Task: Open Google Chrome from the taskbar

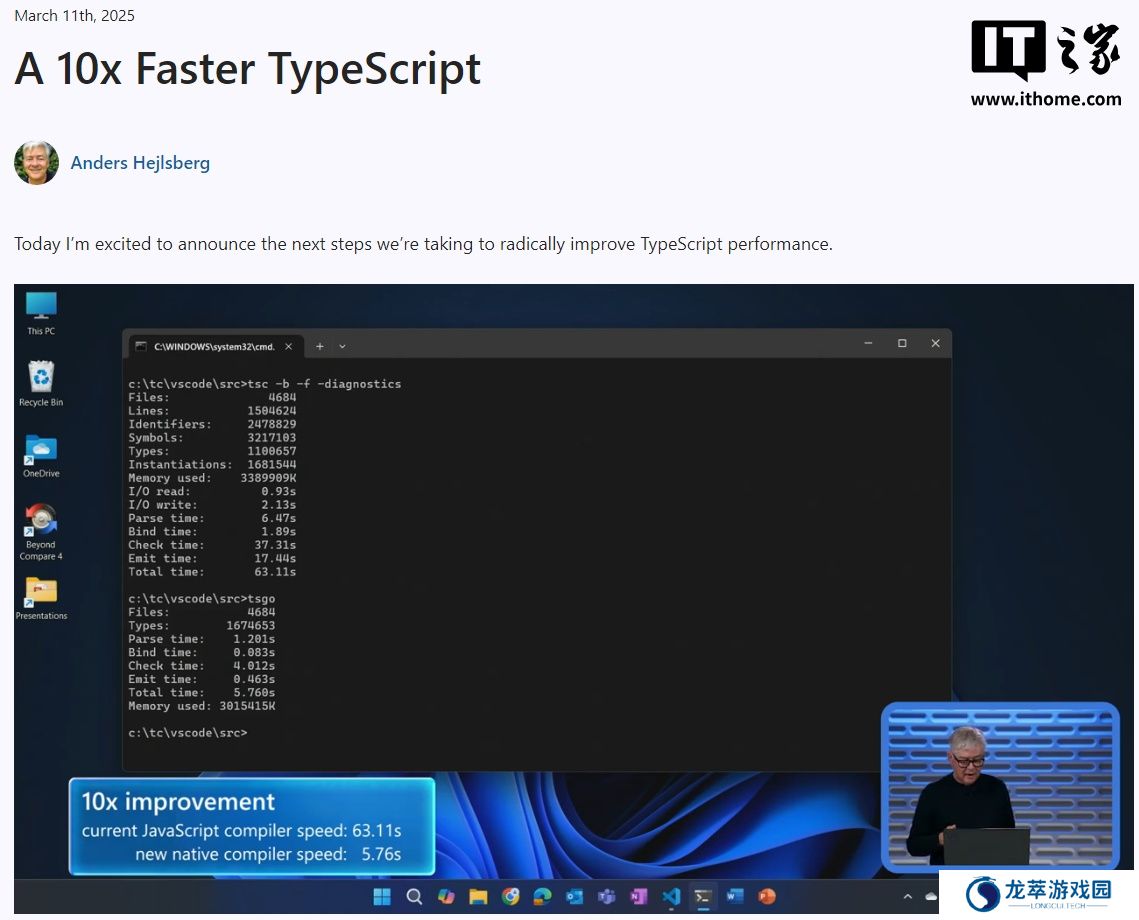Action: [510, 896]
